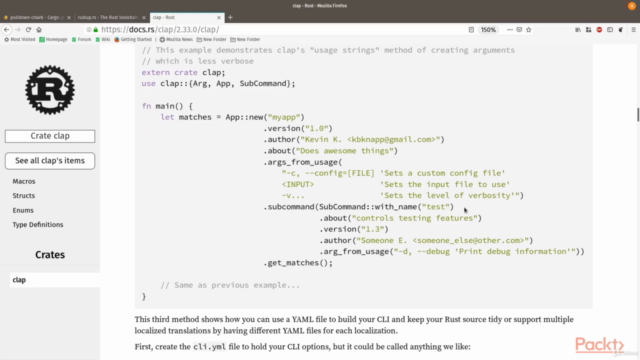Click the grid extension icon in toolbar
640x360 pixels.
589,30
